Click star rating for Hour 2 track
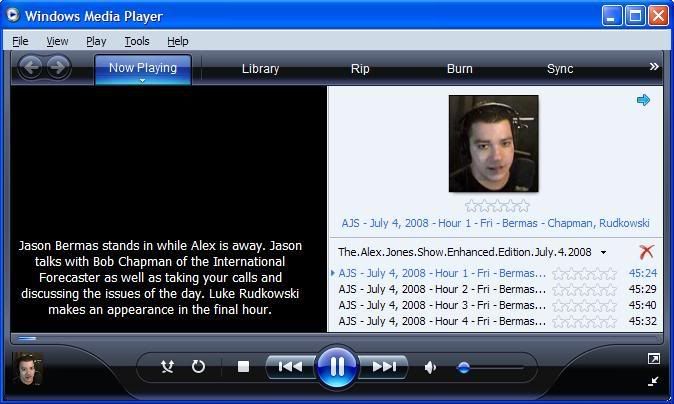Viewport: 674px width, 404px height. [585, 290]
